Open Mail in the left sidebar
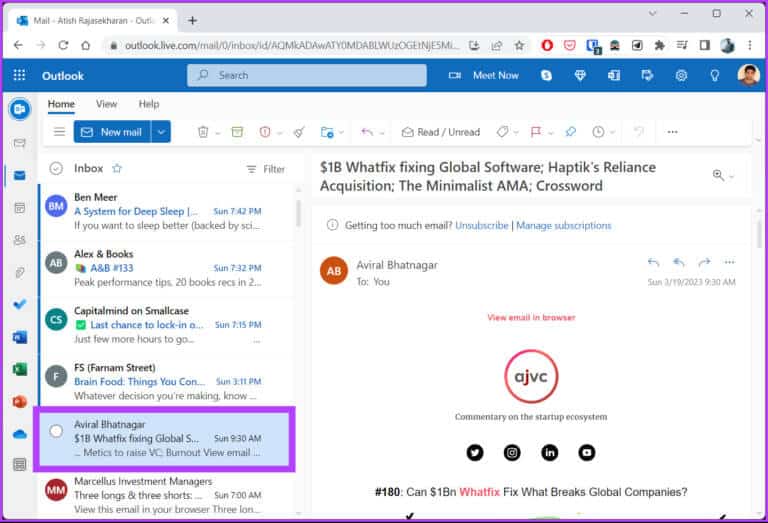Screen dimensions: 768x523 20,175
